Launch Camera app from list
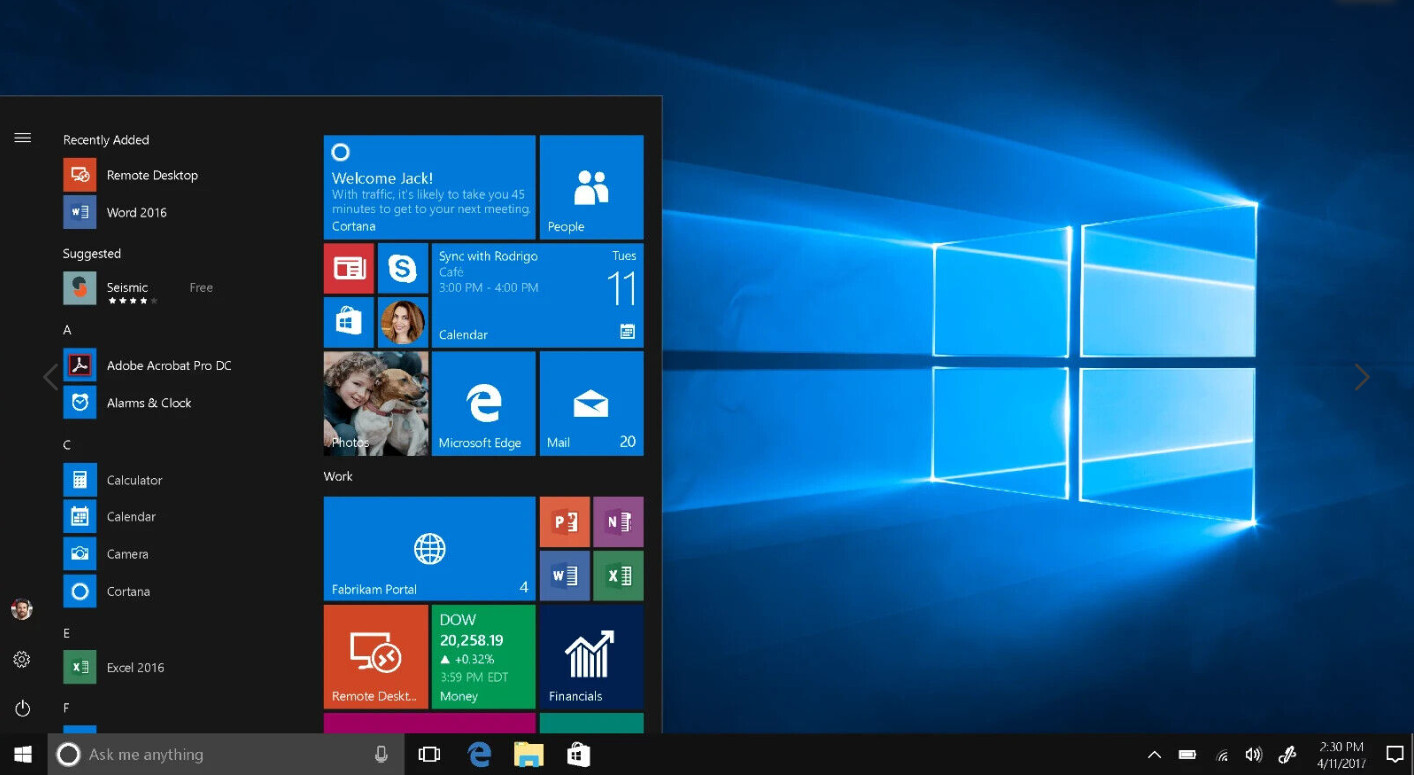This screenshot has width=1414, height=775. 106,554
